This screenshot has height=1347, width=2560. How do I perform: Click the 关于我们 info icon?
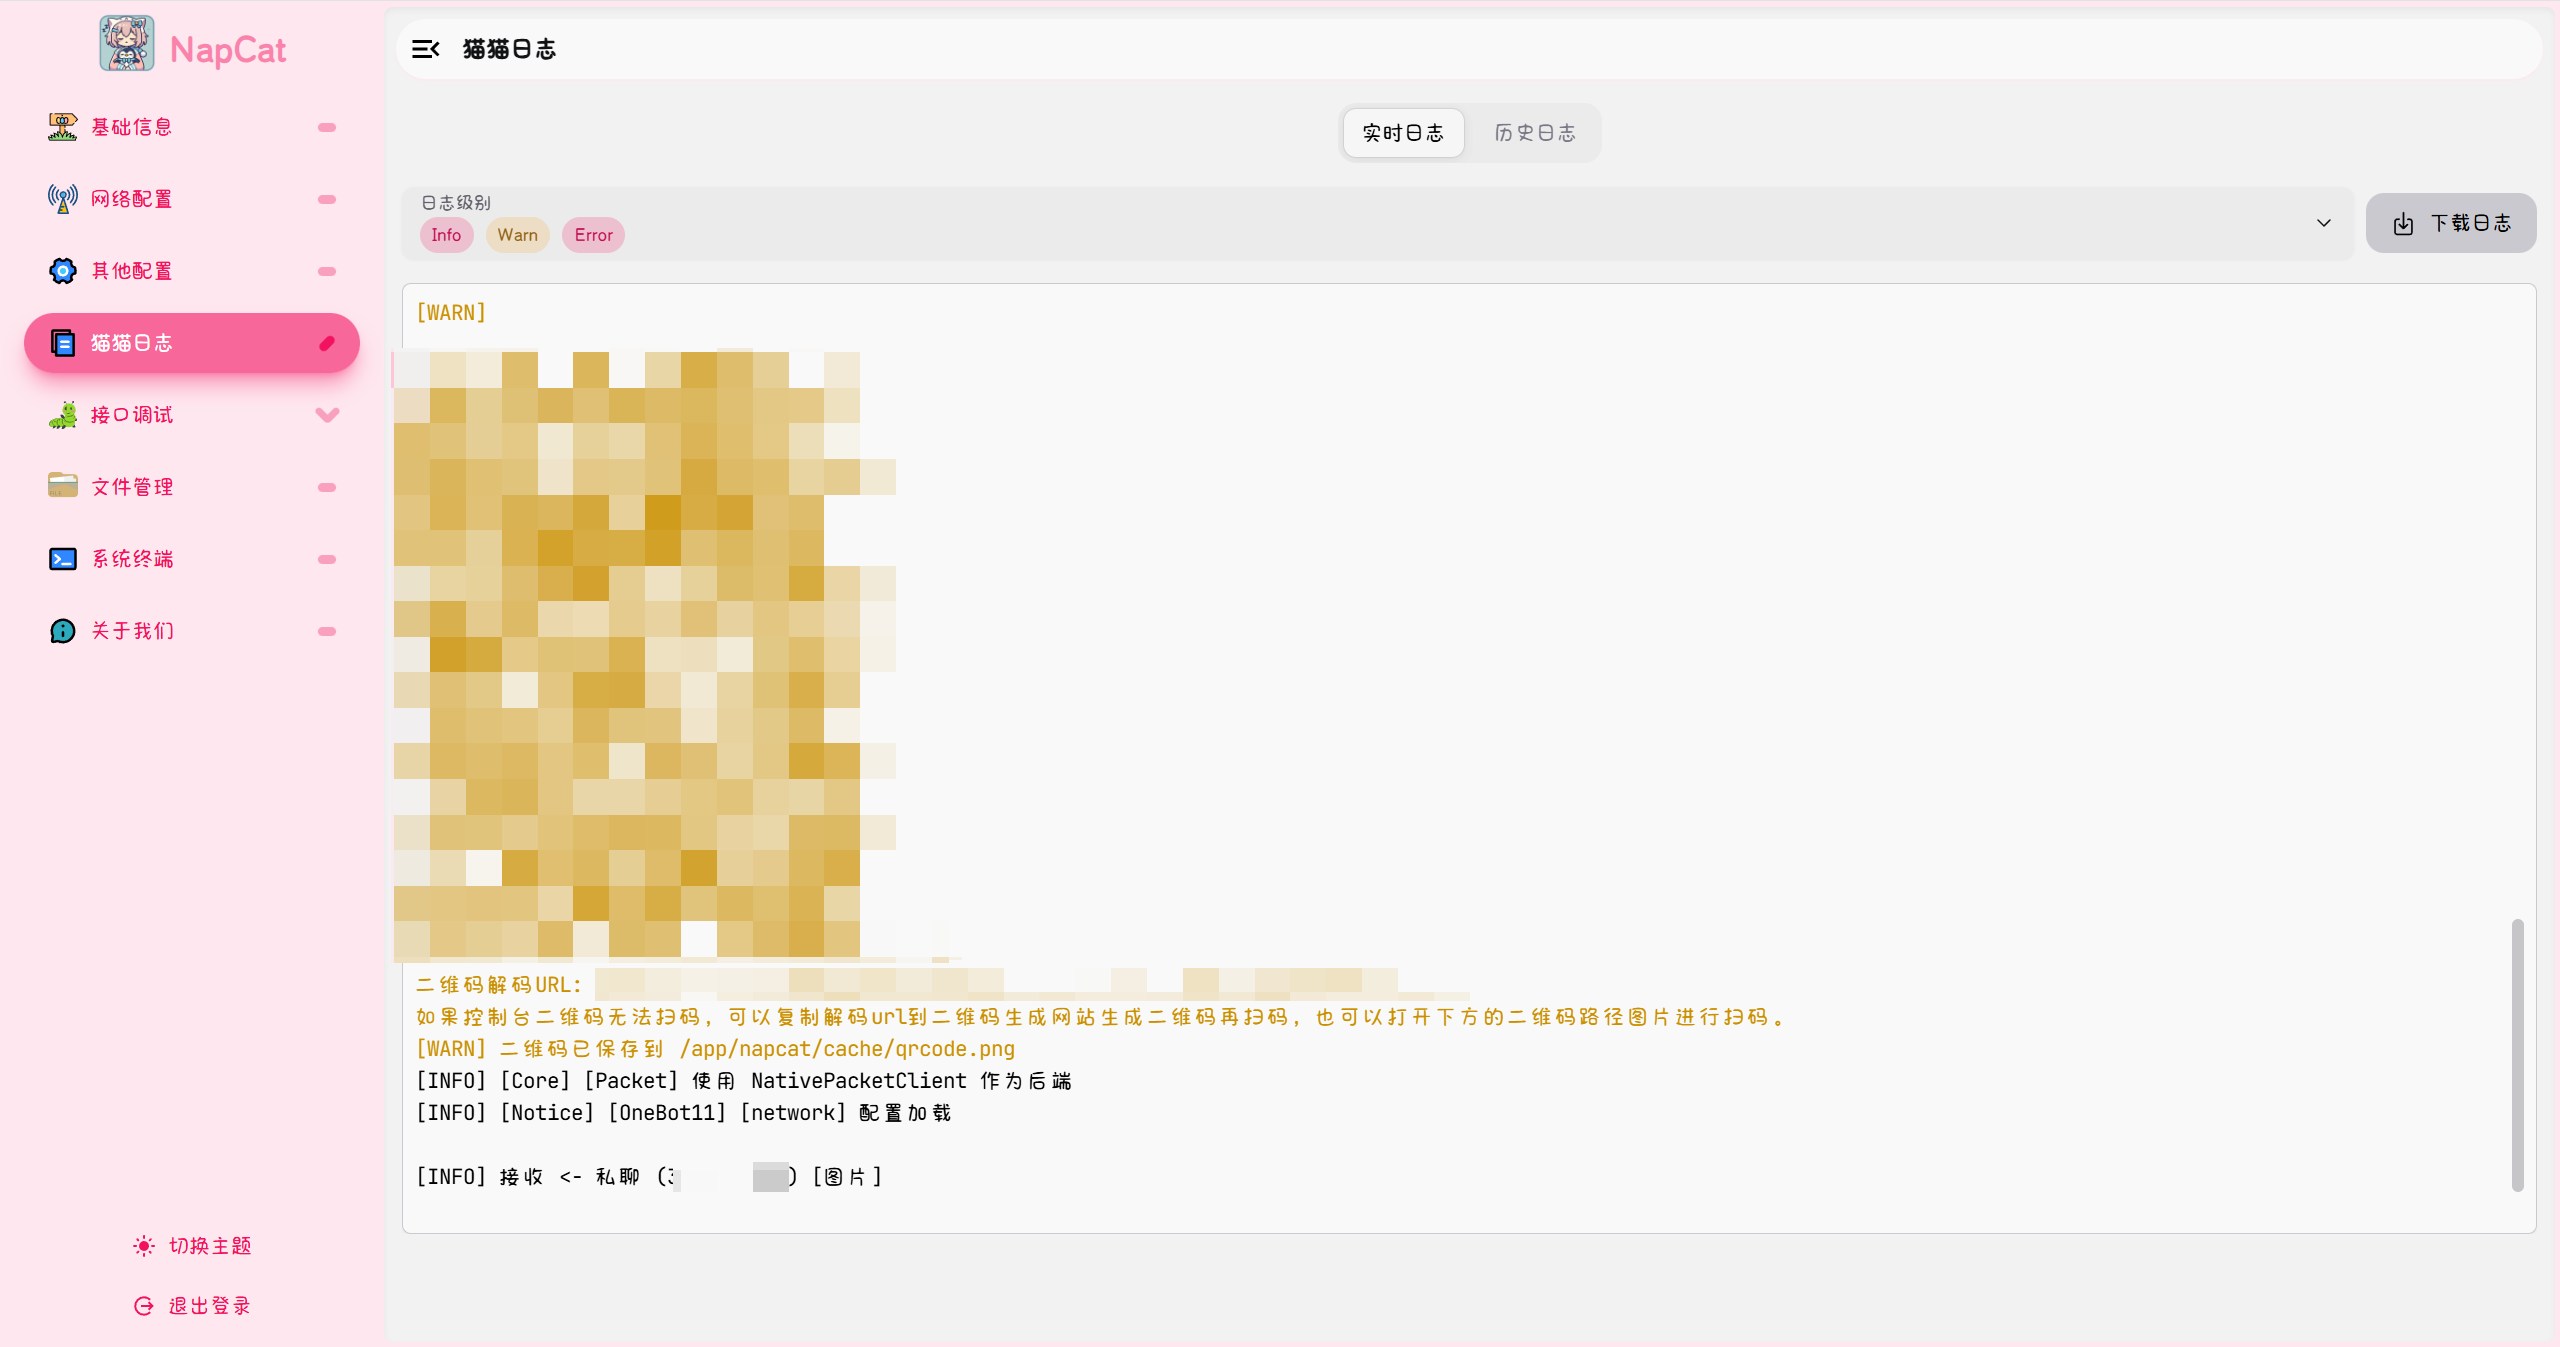[62, 631]
